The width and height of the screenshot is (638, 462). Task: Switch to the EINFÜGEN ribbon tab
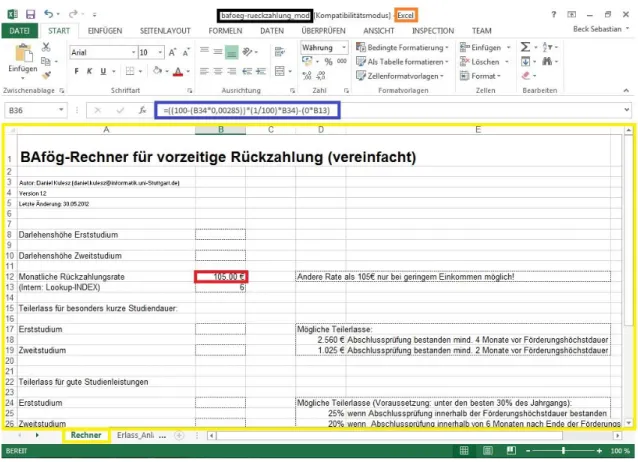pyautogui.click(x=105, y=31)
